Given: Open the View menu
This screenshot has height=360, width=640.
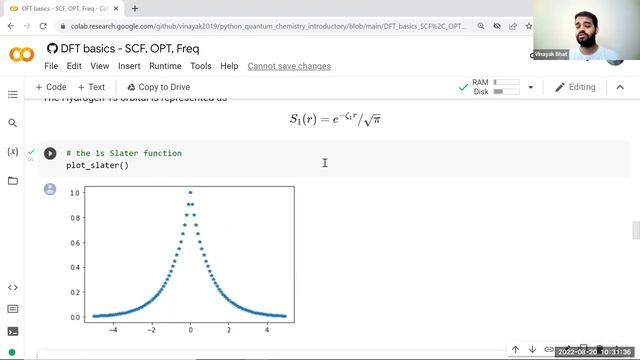Looking at the screenshot, I should tap(100, 66).
